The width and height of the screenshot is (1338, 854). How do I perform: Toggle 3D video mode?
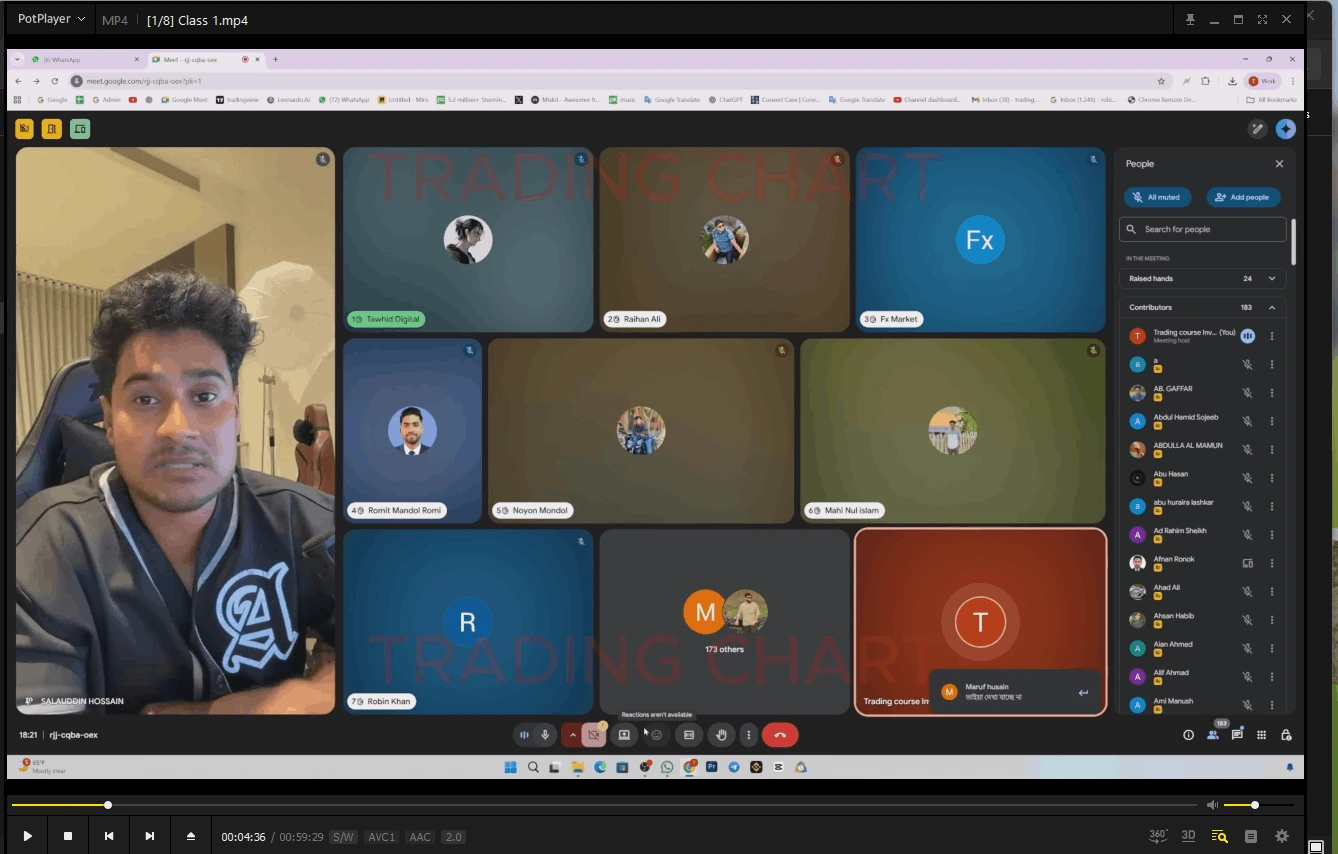pos(1188,836)
